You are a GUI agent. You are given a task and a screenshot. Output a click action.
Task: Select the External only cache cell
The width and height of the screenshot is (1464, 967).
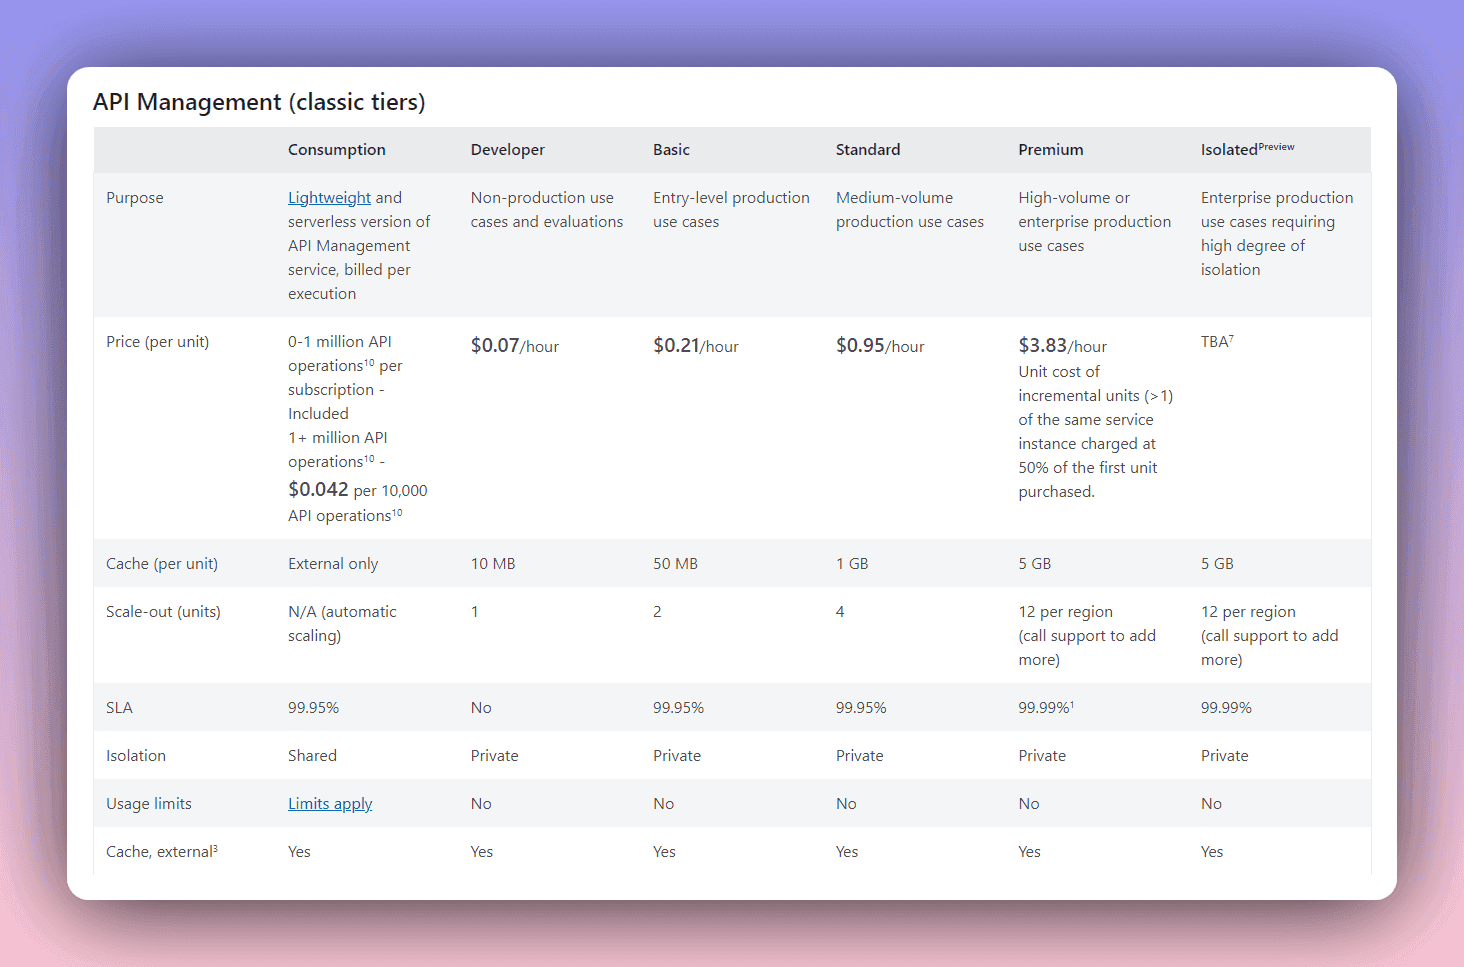pyautogui.click(x=333, y=564)
